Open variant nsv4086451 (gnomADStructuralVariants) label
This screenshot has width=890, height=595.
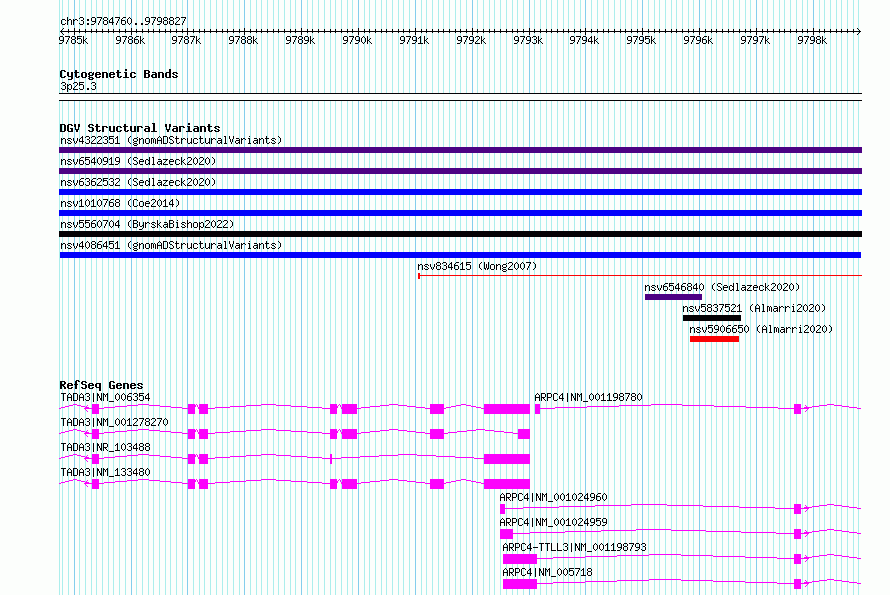coord(171,245)
